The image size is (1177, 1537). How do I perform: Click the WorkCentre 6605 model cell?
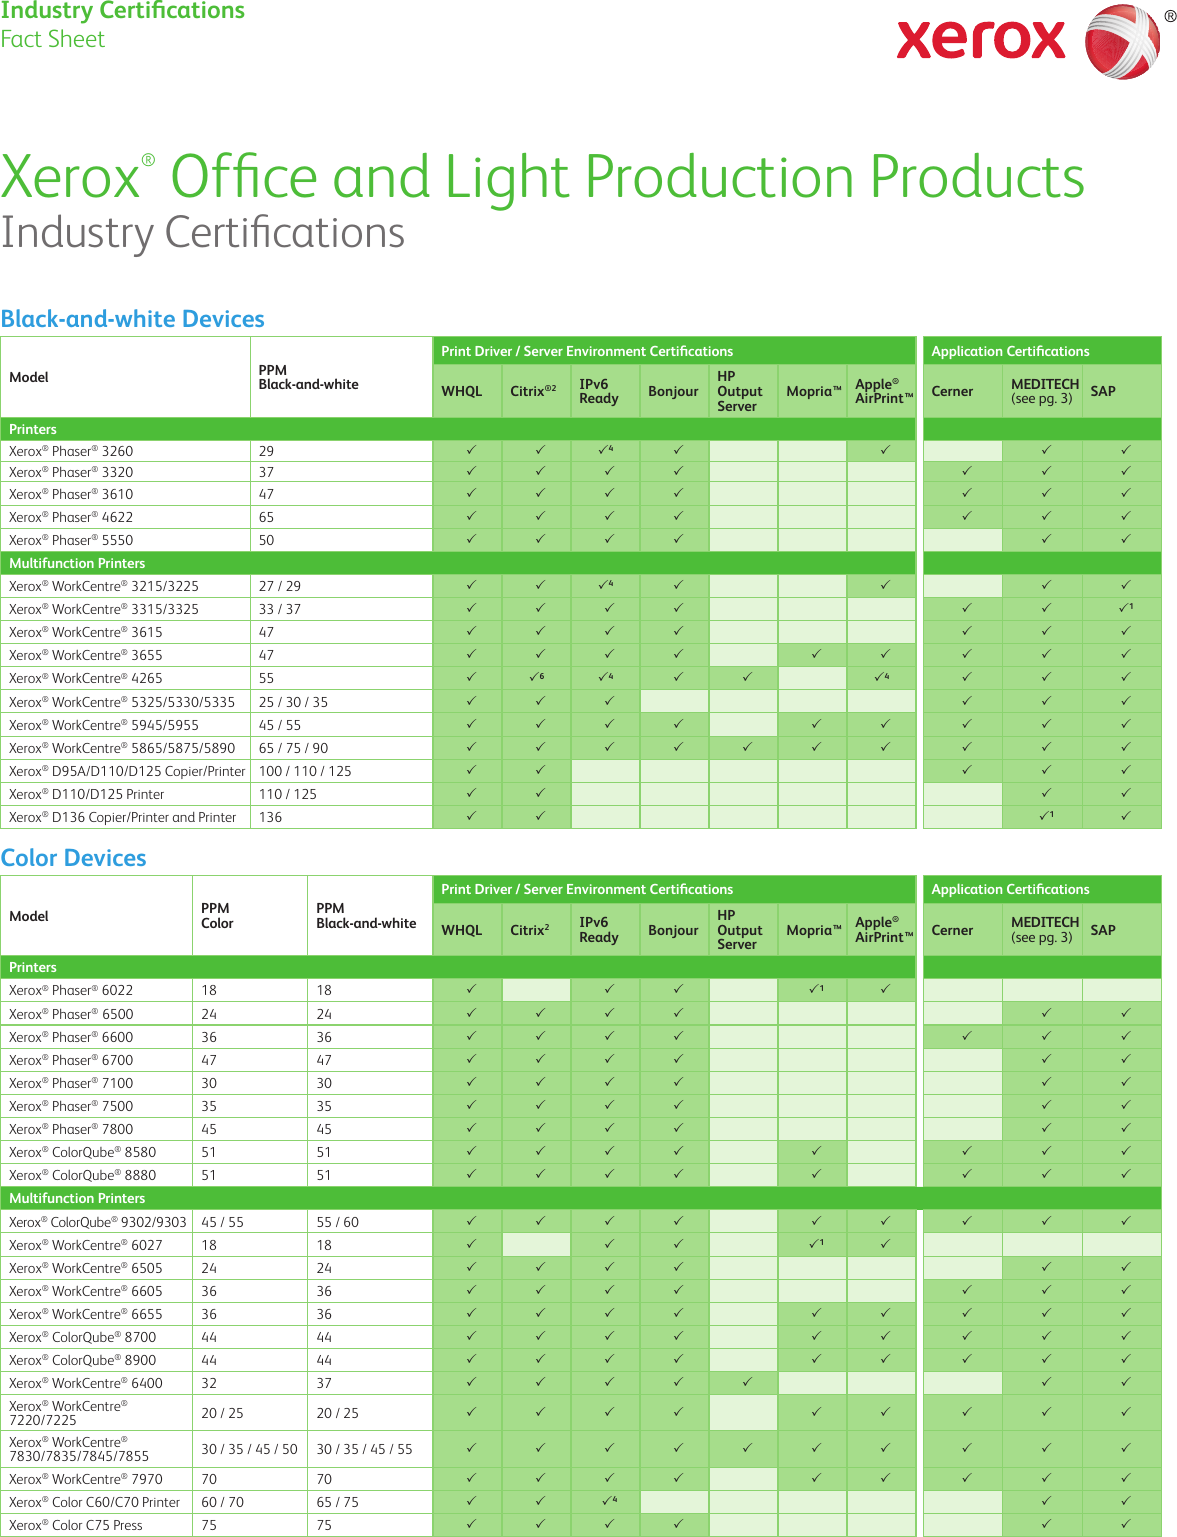[97, 1291]
